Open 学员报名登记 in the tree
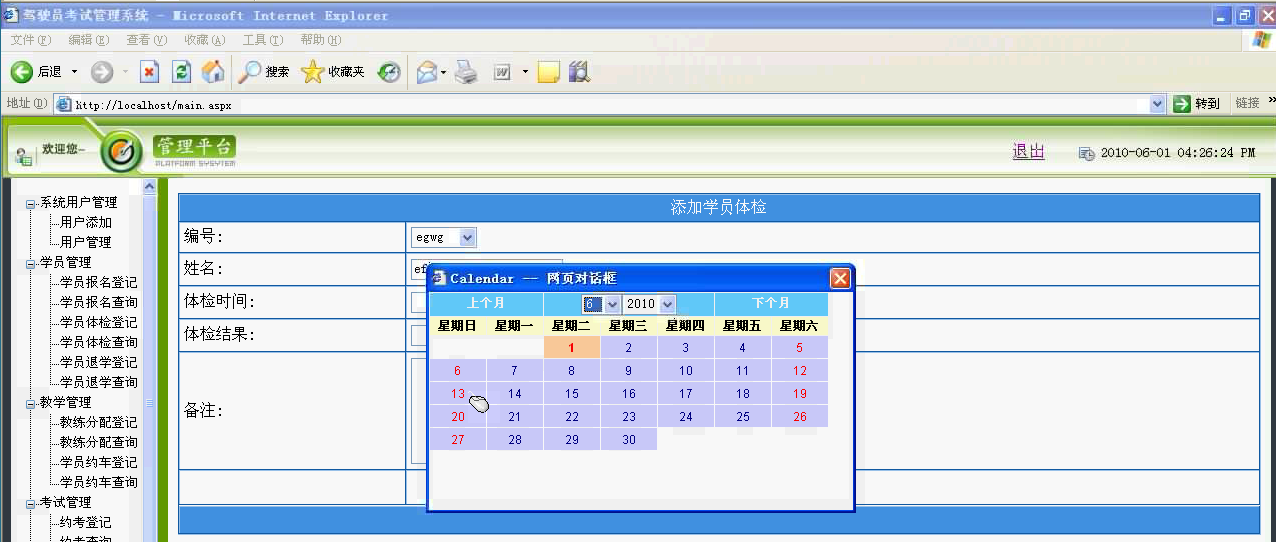Viewport: 1276px width, 542px height. (x=99, y=282)
